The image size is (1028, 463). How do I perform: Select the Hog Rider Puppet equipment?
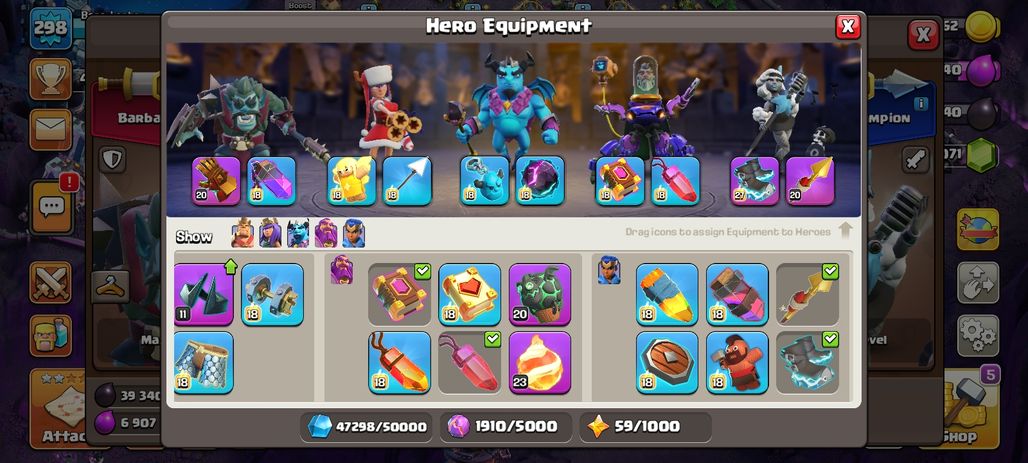(737, 363)
